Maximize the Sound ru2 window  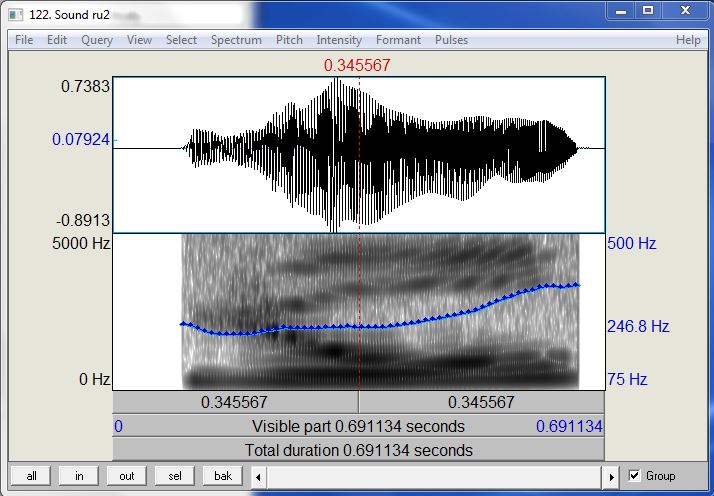coord(648,11)
